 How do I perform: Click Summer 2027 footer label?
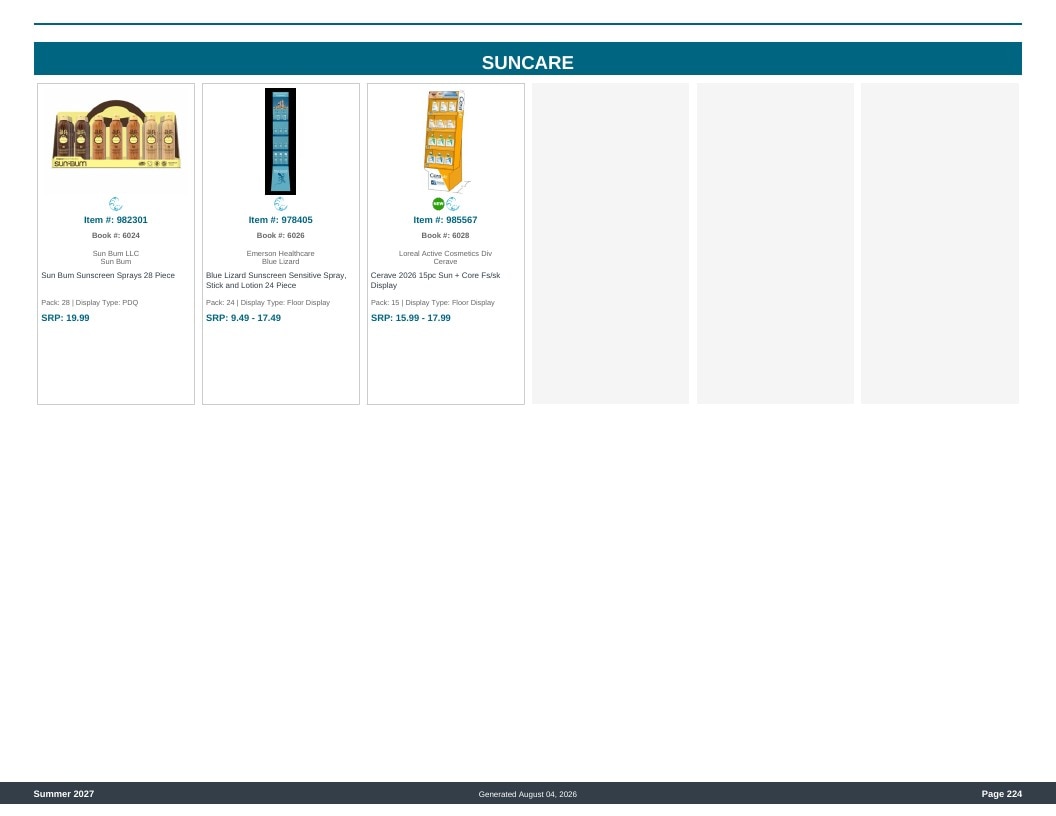(64, 794)
